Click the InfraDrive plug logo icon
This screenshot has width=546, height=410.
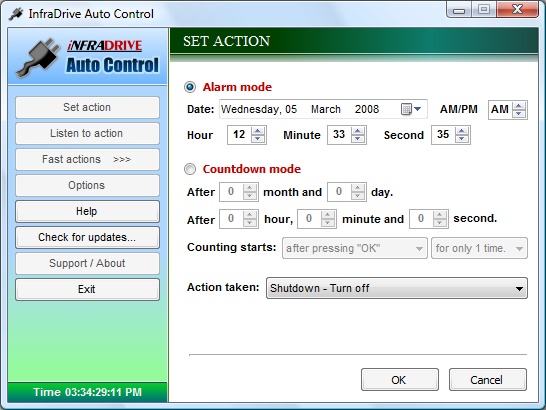(38, 58)
